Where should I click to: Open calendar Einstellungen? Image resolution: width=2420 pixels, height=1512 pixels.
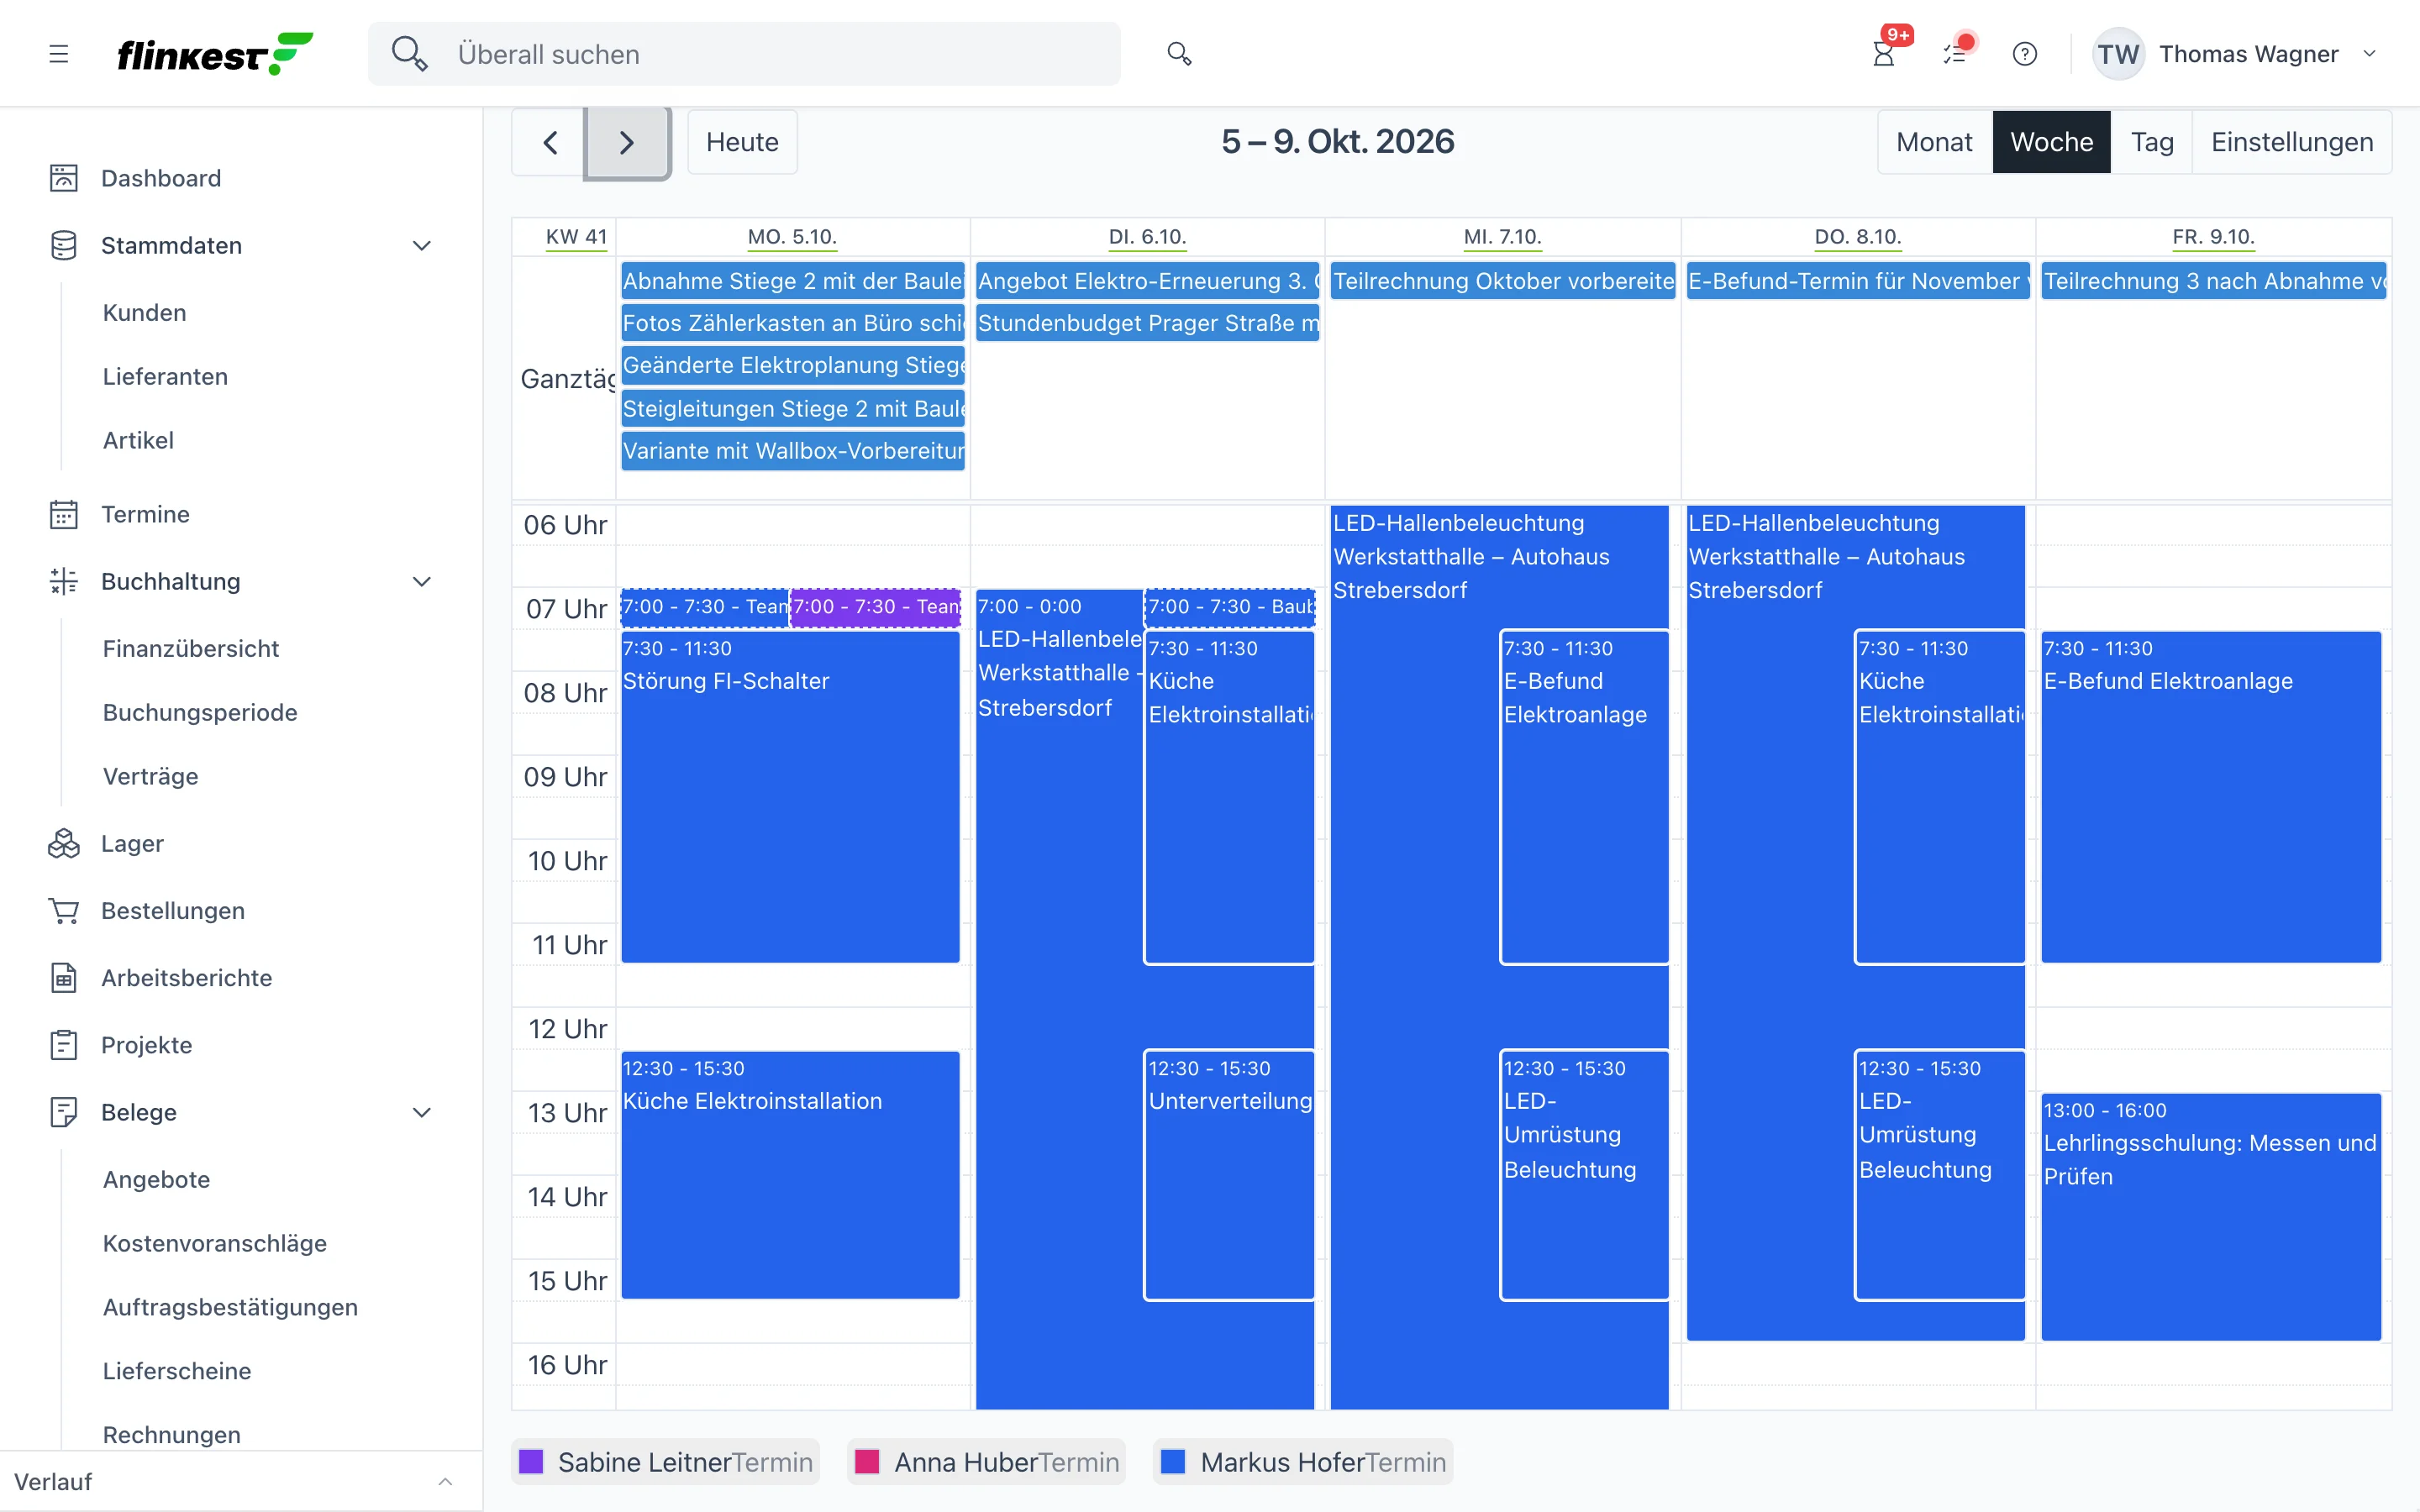[2291, 142]
